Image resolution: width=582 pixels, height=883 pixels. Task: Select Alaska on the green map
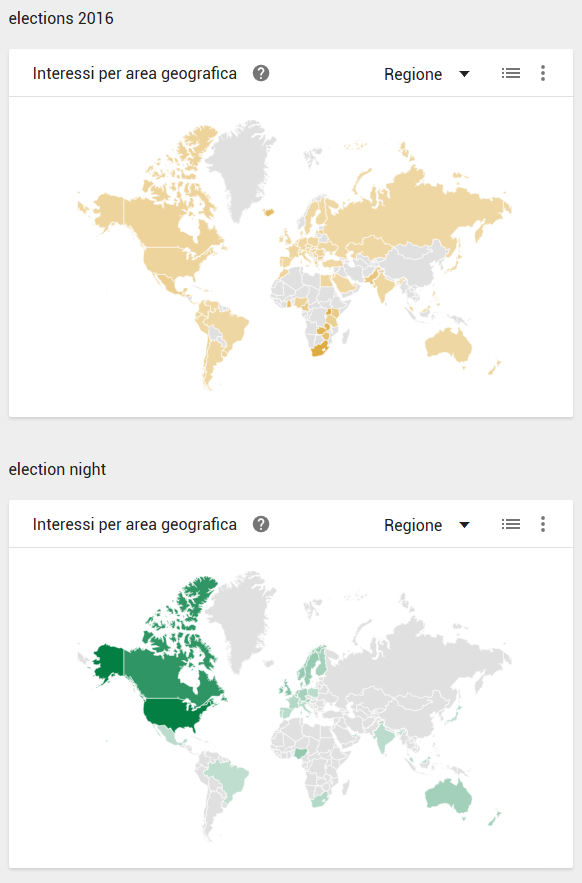tap(109, 665)
